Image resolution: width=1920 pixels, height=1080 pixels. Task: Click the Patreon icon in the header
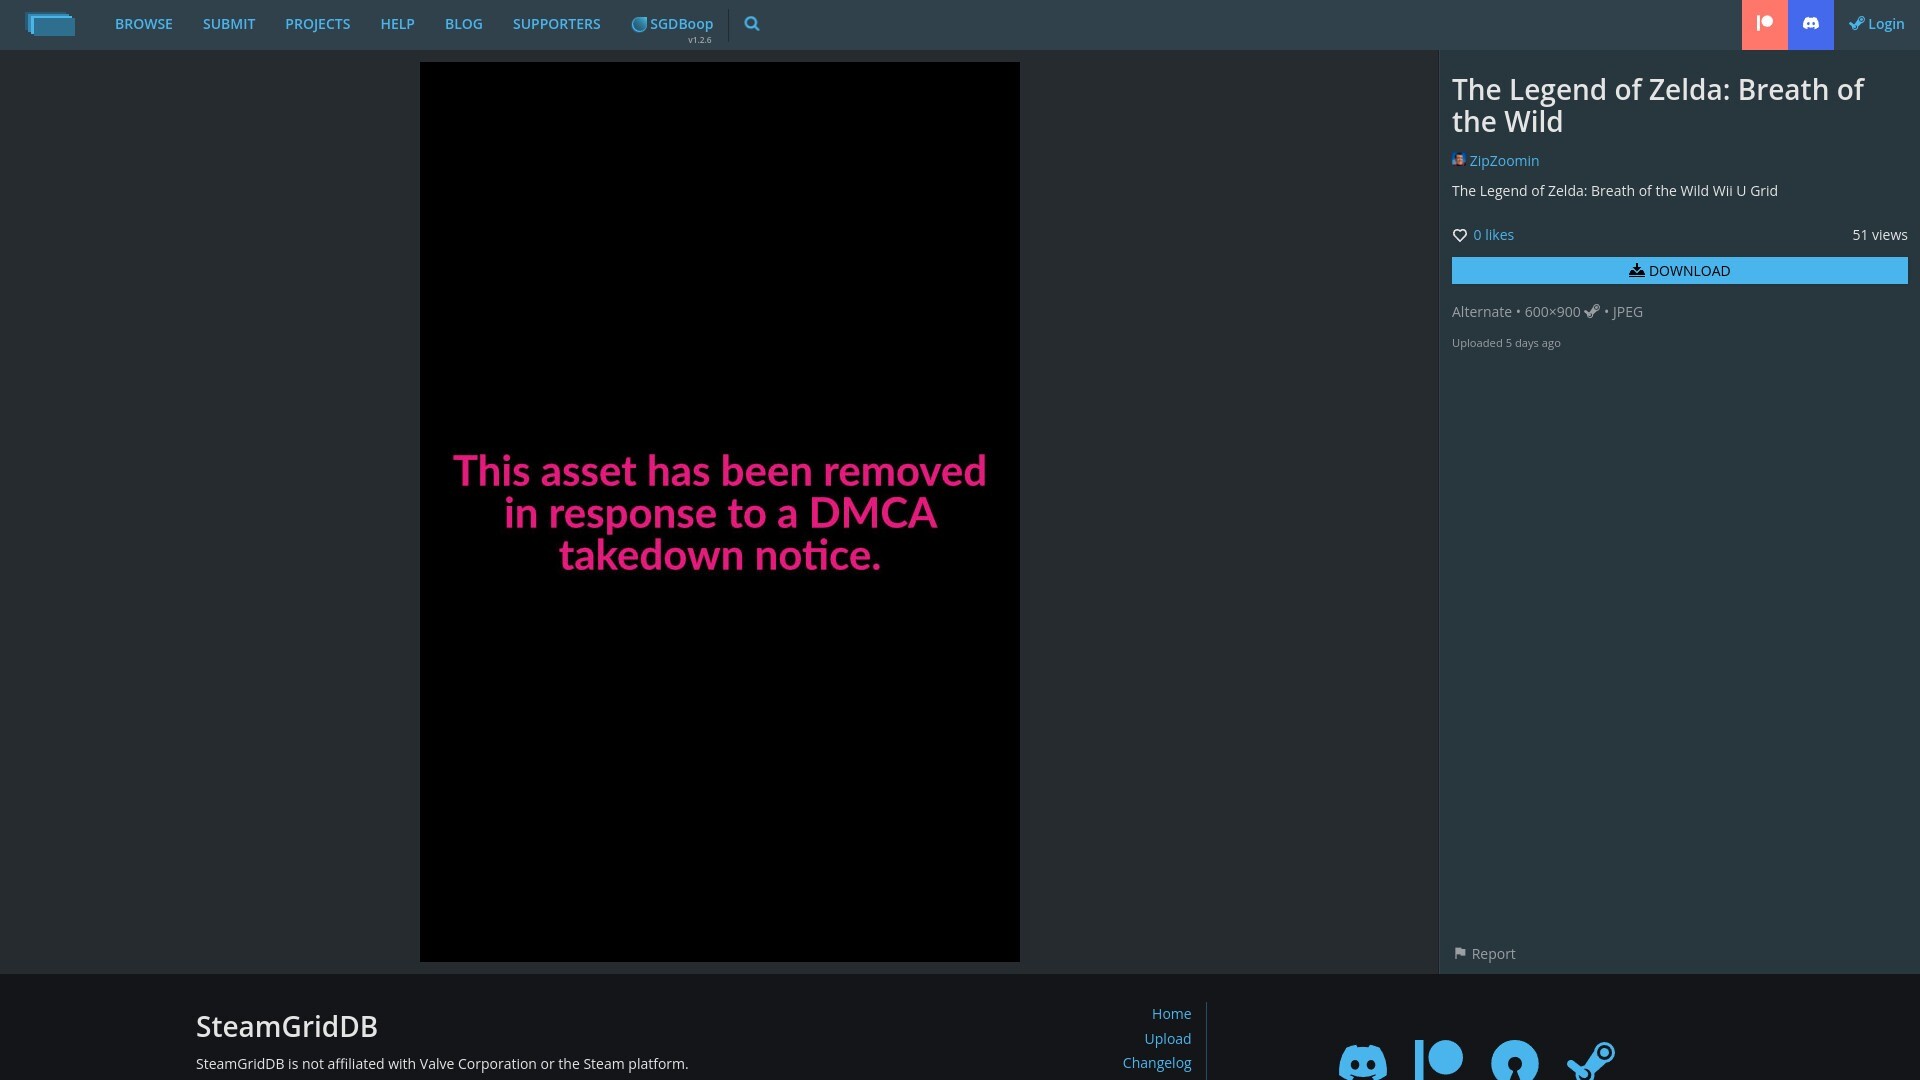tap(1765, 24)
